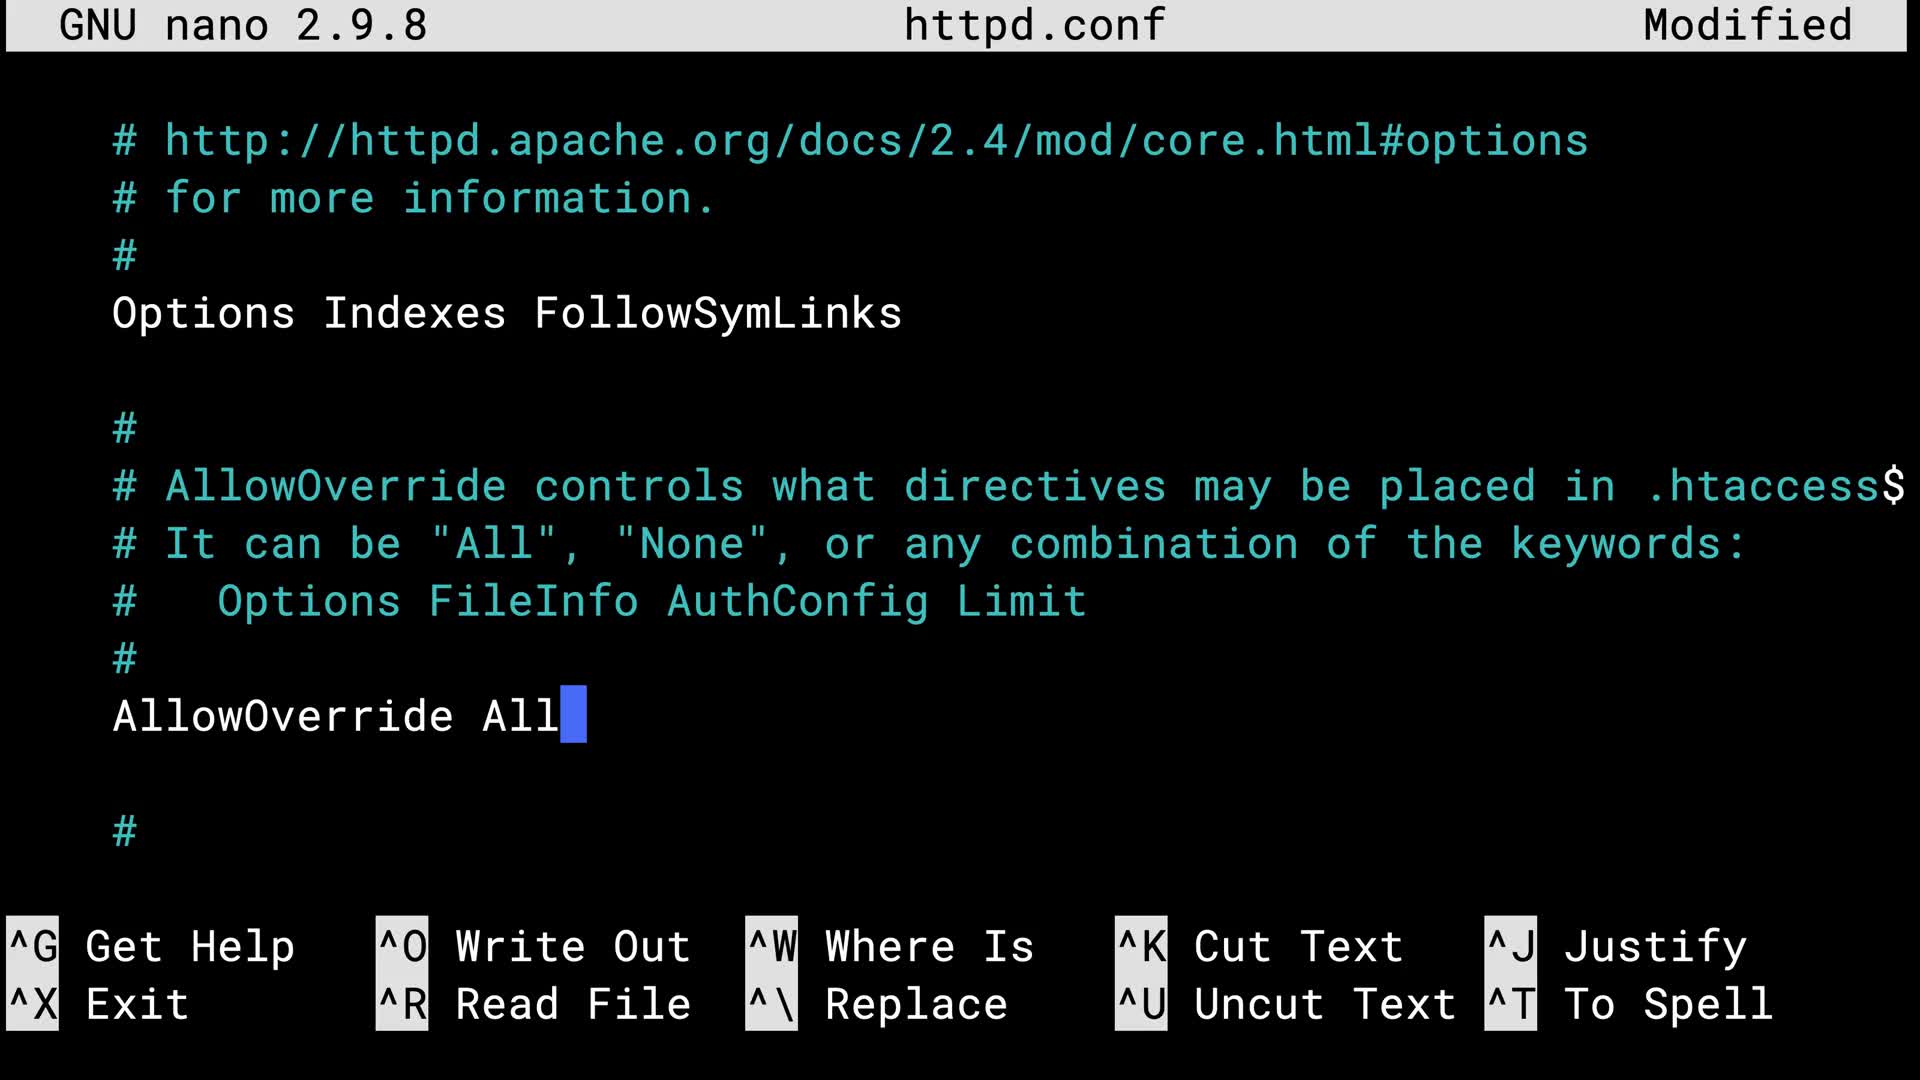Select the ^O Write Out shortcut
Screen dimensions: 1920x1080
(x=533, y=946)
